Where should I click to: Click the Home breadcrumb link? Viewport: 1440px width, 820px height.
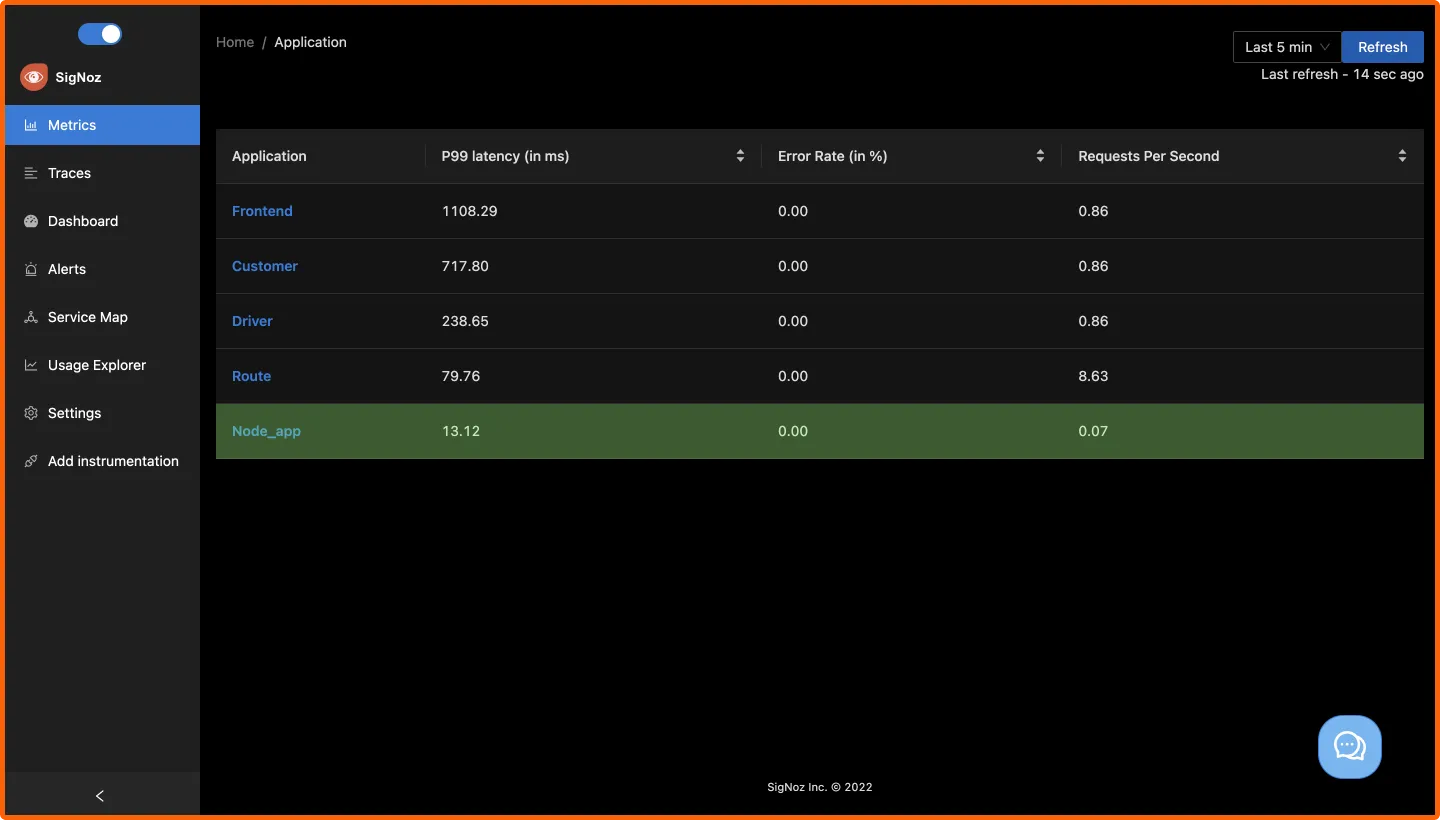[x=235, y=42]
